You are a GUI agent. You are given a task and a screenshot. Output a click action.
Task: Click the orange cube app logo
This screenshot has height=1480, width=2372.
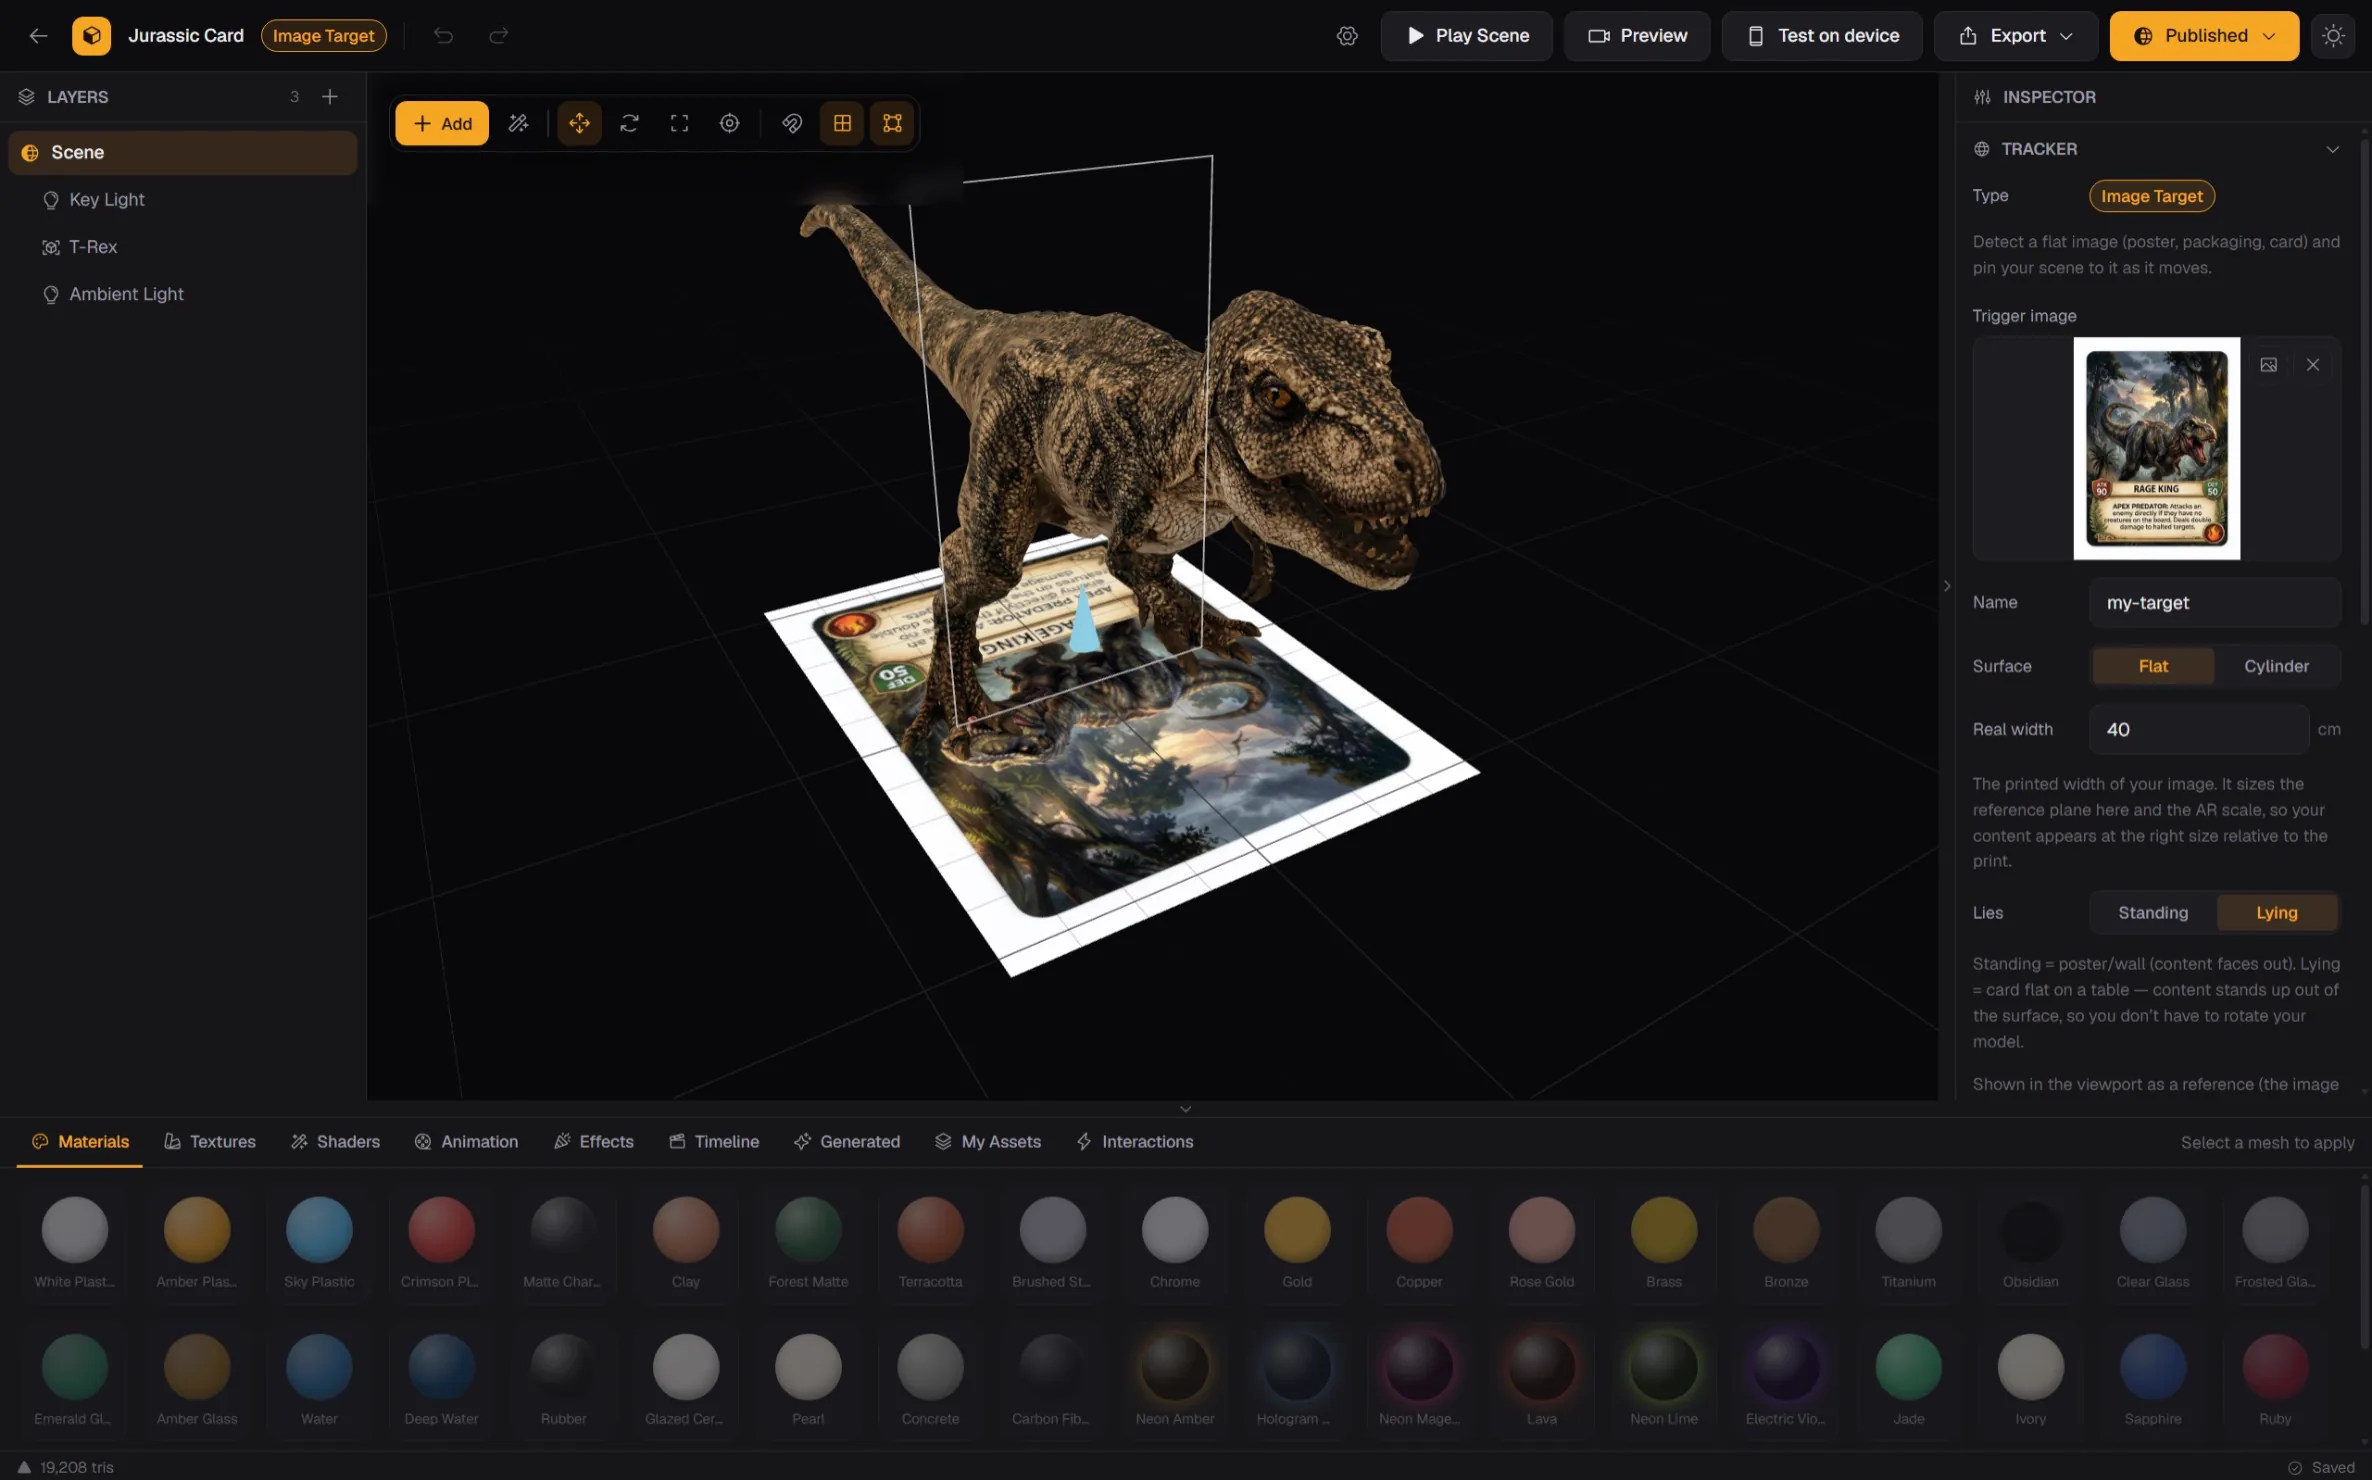click(91, 36)
